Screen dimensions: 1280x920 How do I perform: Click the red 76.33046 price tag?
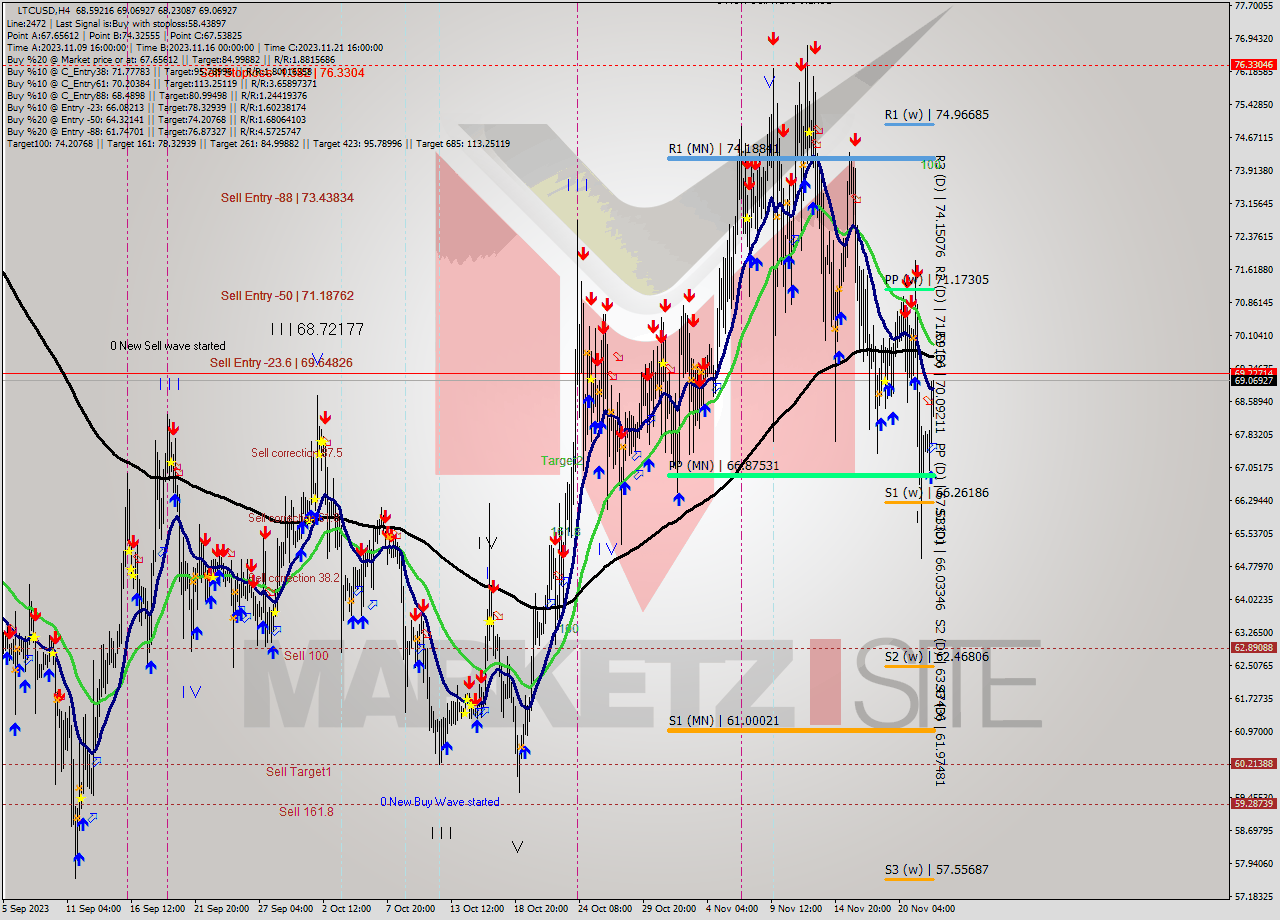click(1253, 65)
